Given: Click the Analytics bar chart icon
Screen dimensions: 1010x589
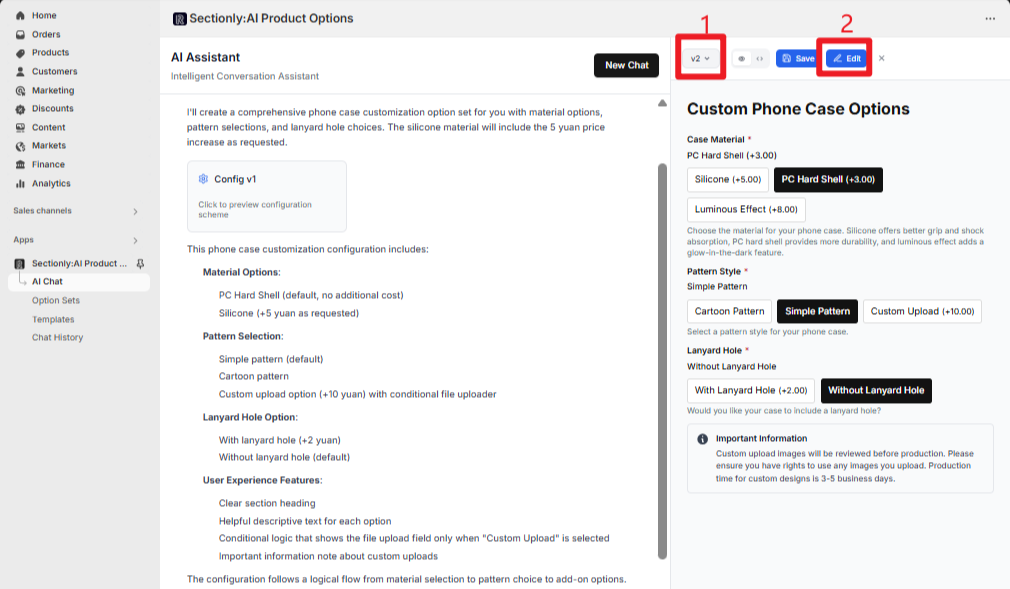Looking at the screenshot, I should pos(21,184).
